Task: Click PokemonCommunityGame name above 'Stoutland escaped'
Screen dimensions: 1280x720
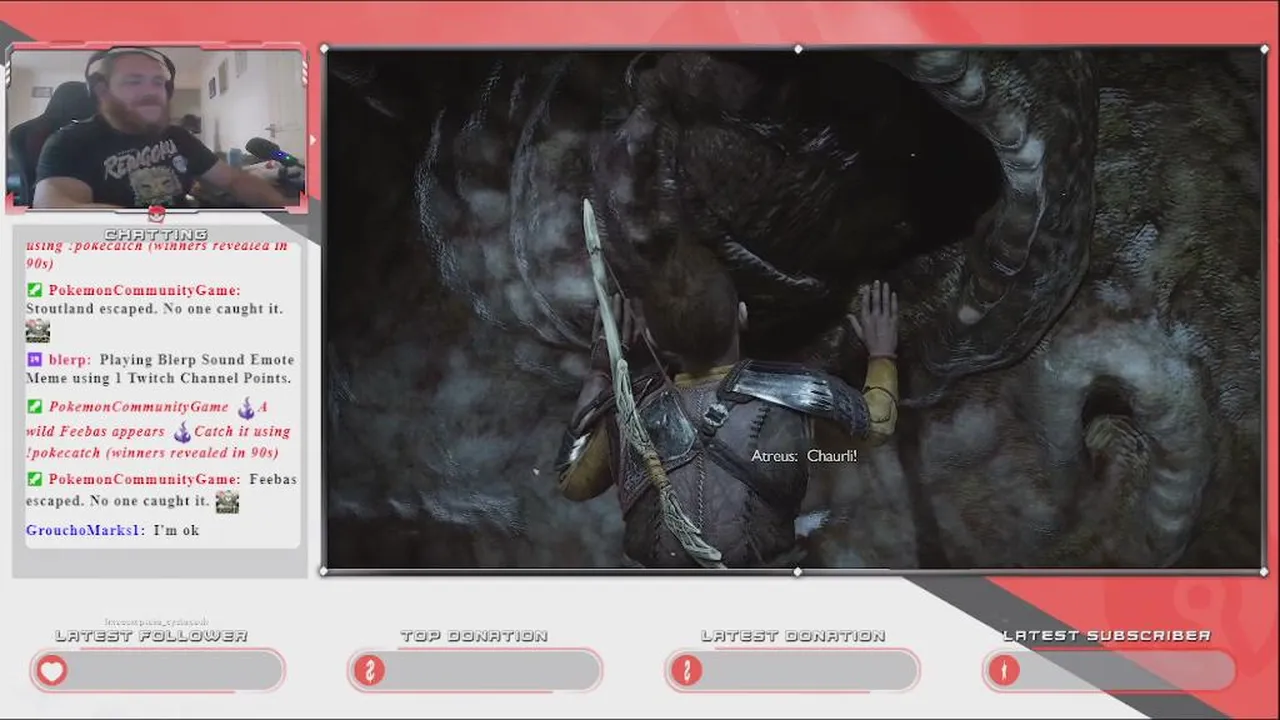Action: tap(144, 290)
